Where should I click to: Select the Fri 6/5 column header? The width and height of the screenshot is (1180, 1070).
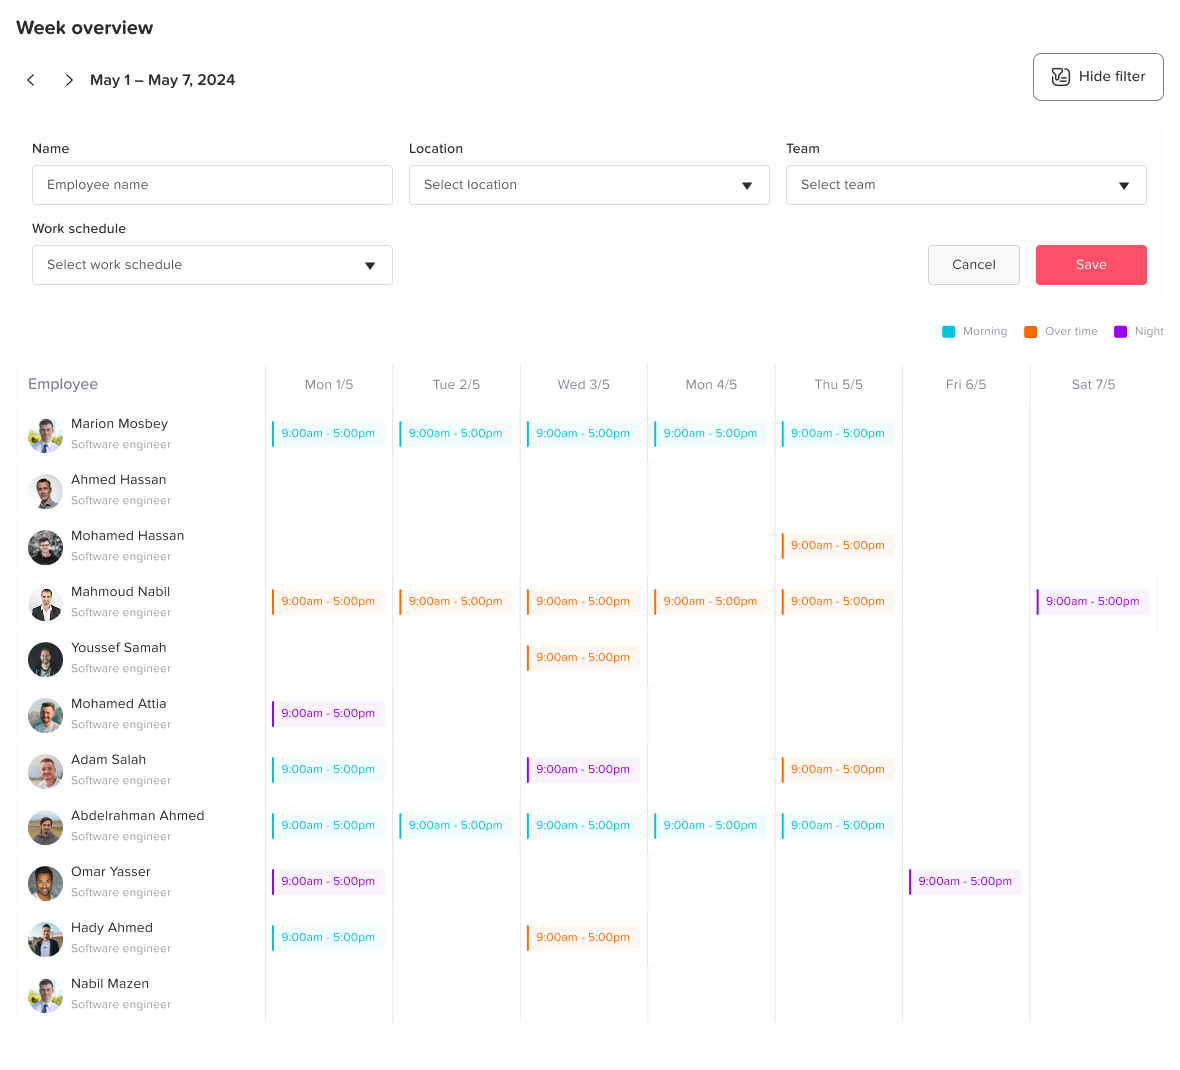click(966, 385)
